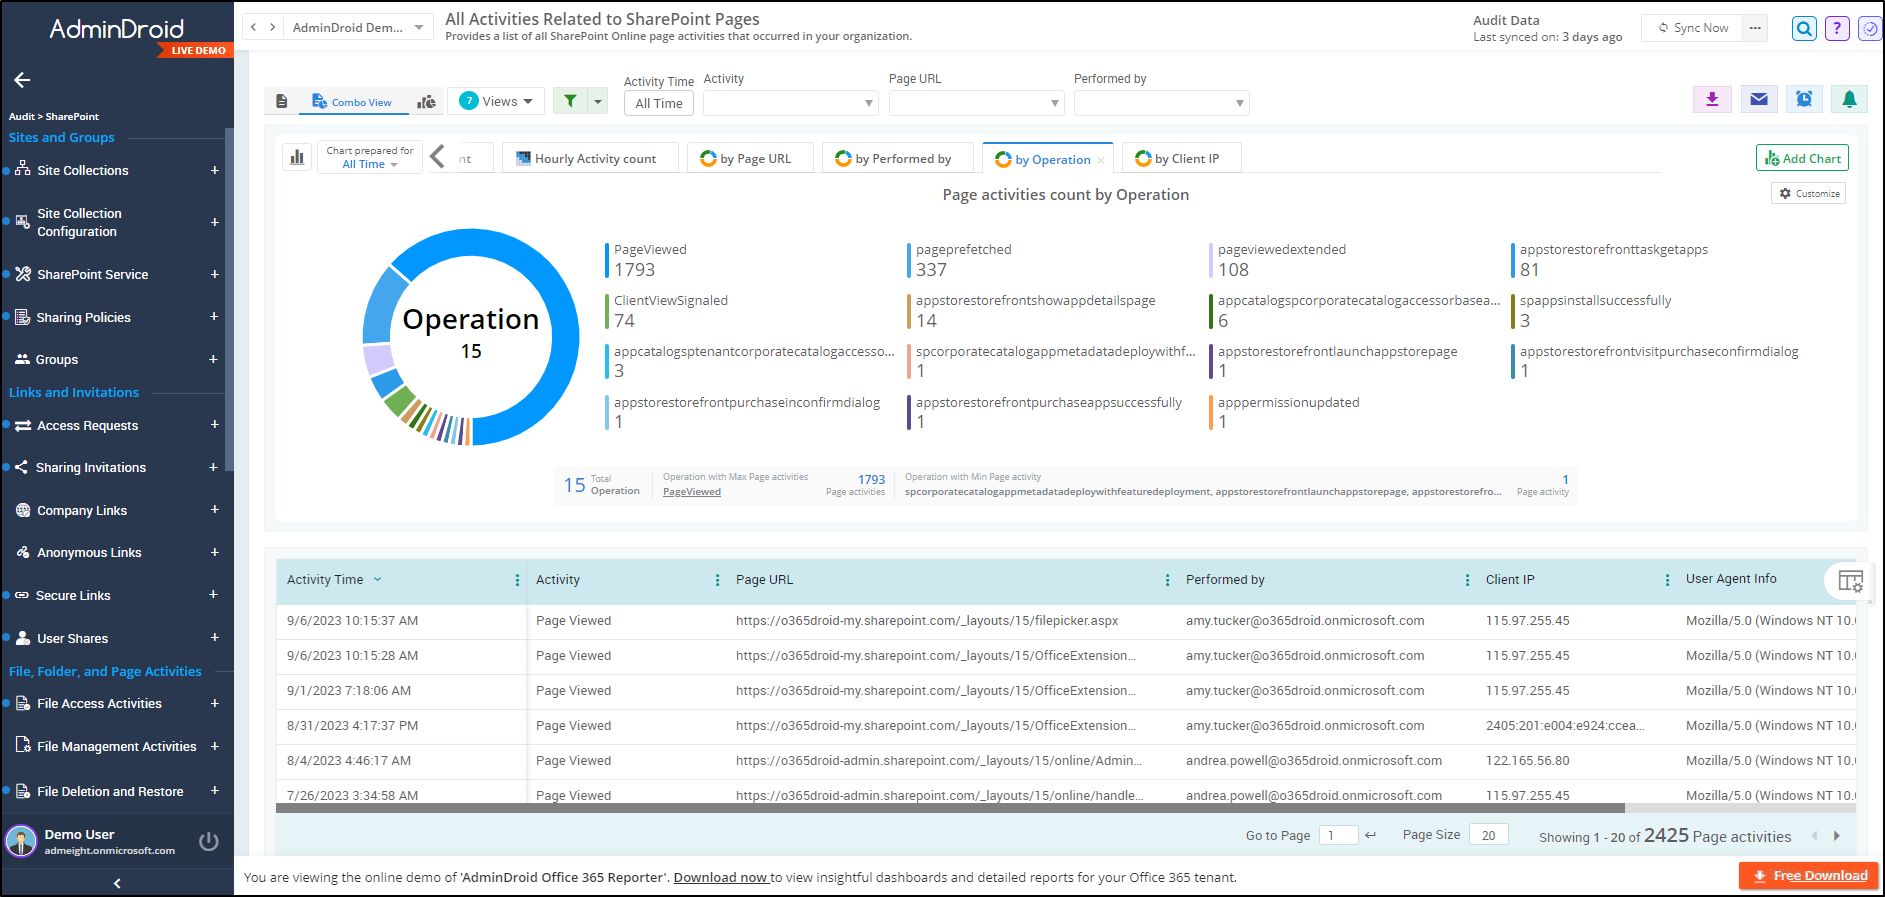Click the bar chart icon near Chart prepared for
Viewport: 1885px width, 897px height.
tap(297, 157)
